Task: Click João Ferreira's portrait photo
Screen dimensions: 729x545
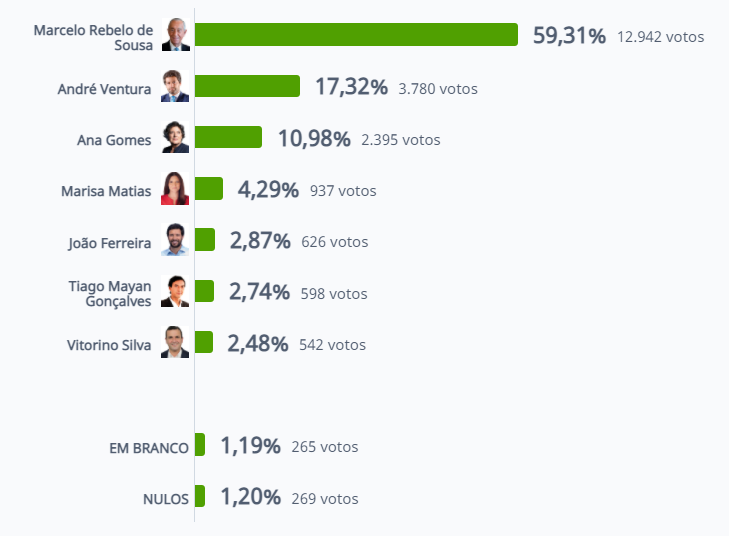Action: (175, 239)
